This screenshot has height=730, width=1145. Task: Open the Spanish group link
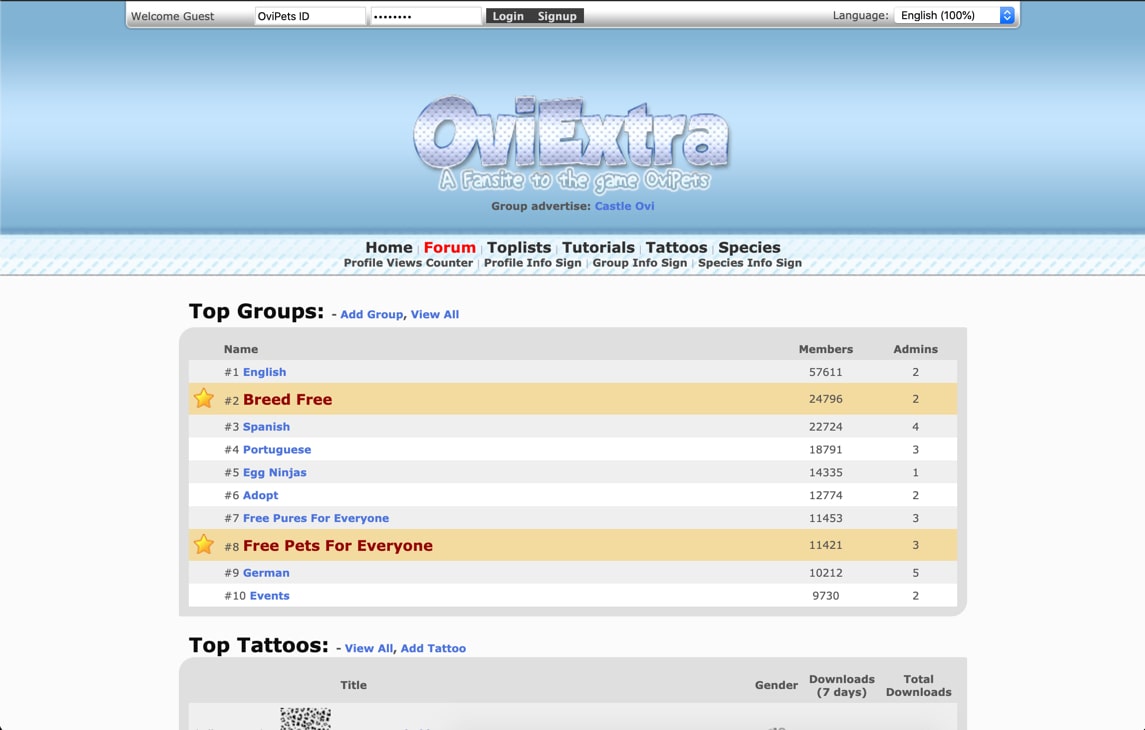(266, 426)
